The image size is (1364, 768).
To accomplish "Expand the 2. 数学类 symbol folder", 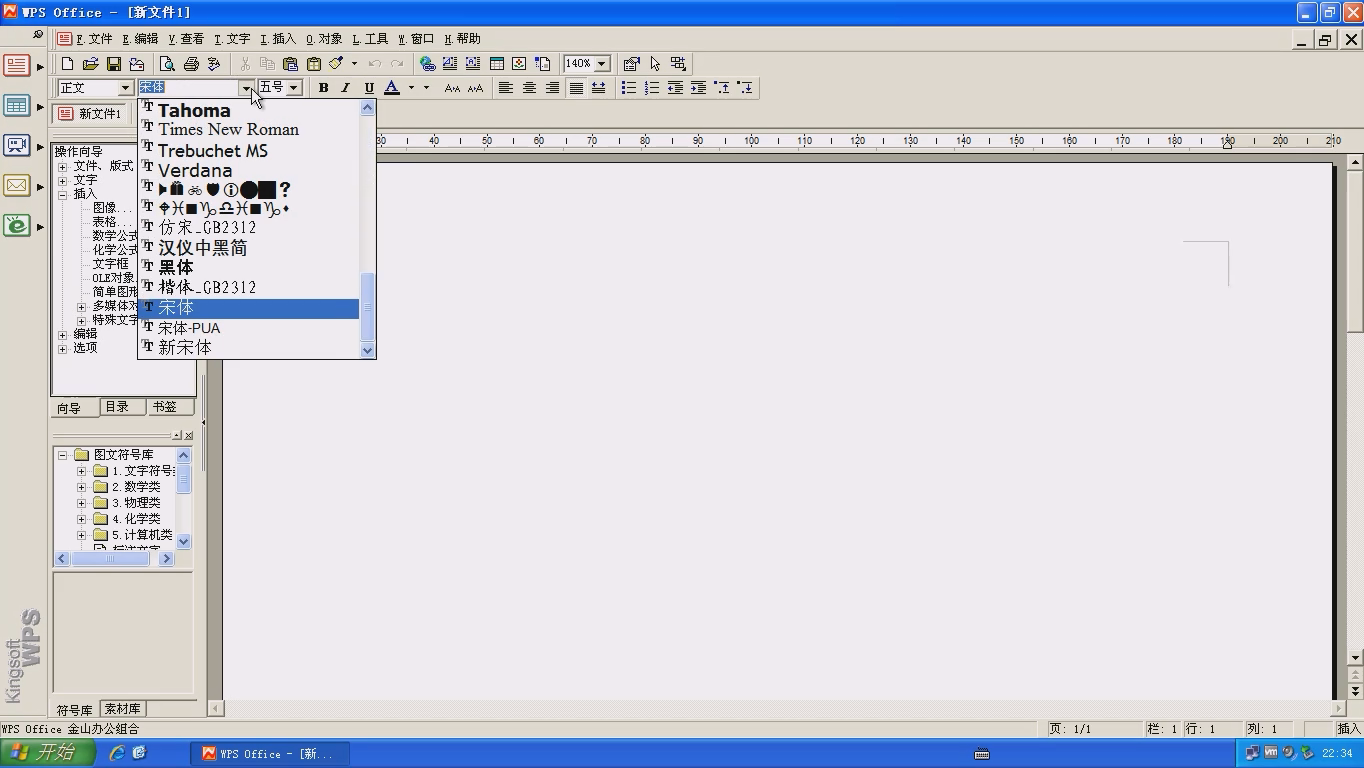I will (82, 487).
